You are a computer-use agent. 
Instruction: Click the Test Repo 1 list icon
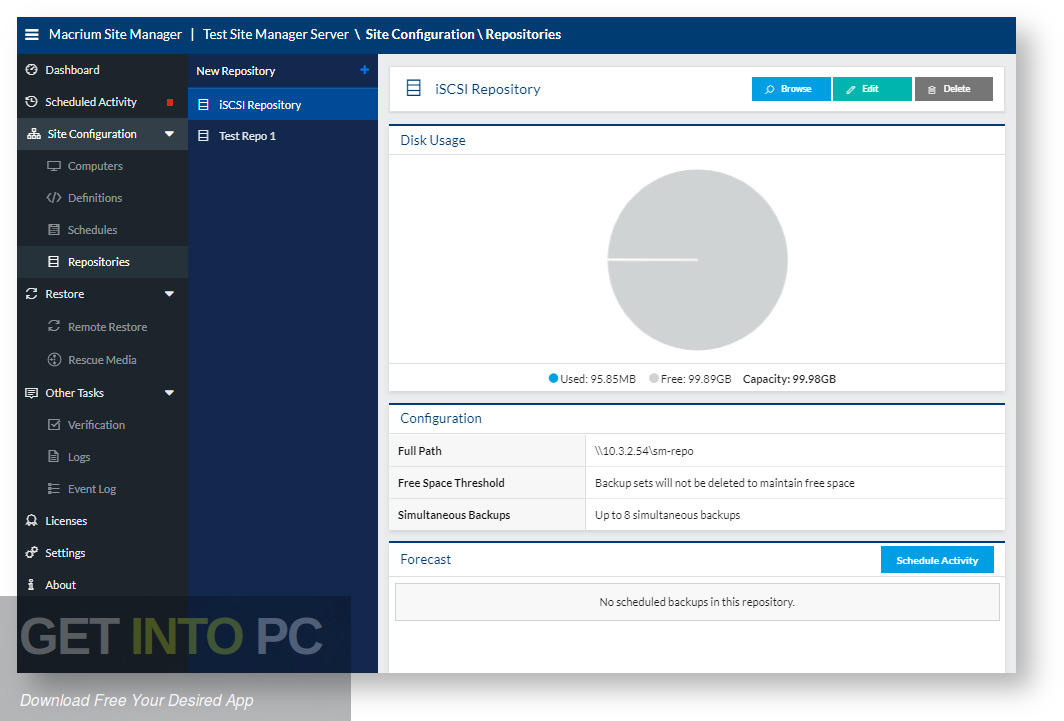[x=203, y=136]
